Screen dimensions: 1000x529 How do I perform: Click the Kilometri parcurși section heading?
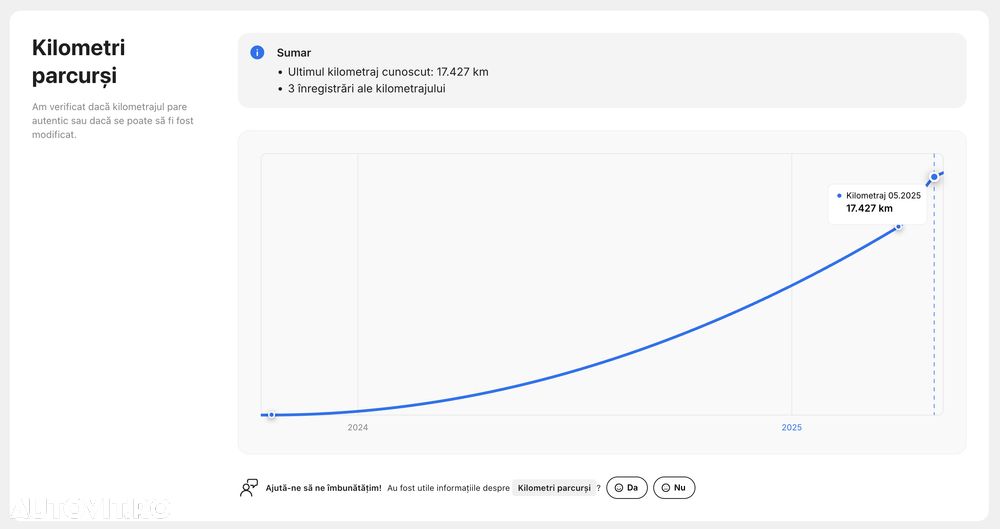click(x=78, y=62)
